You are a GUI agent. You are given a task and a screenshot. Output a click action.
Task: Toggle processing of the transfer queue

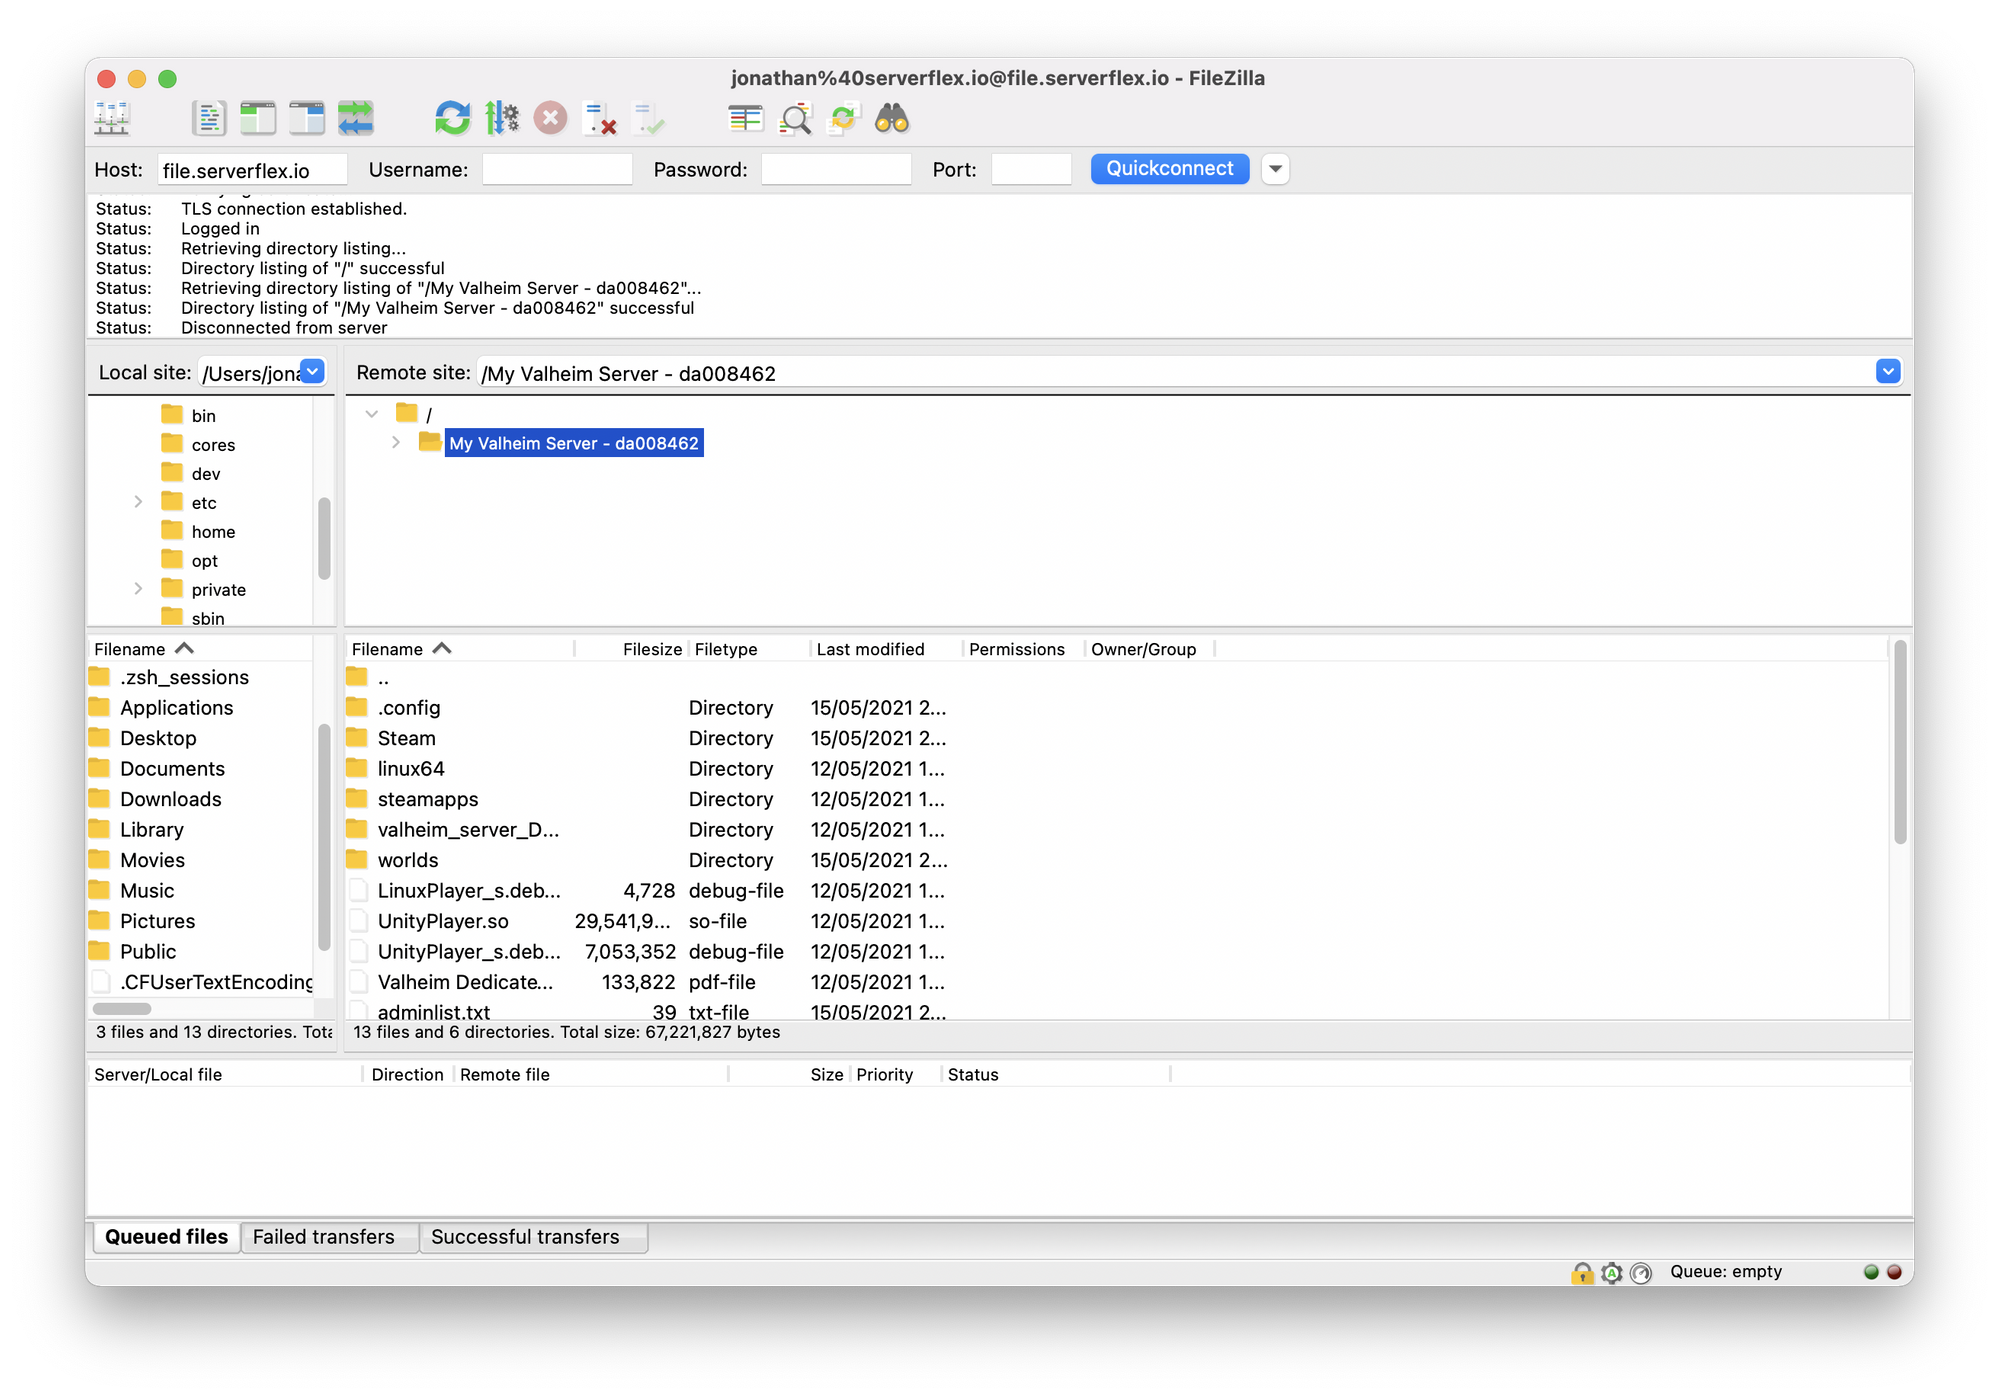point(502,118)
